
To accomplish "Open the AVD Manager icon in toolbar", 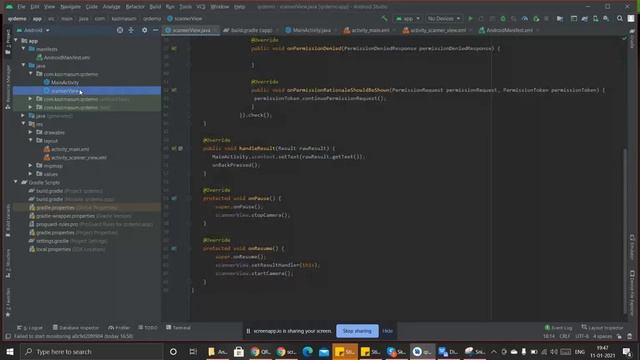I will (595, 19).
